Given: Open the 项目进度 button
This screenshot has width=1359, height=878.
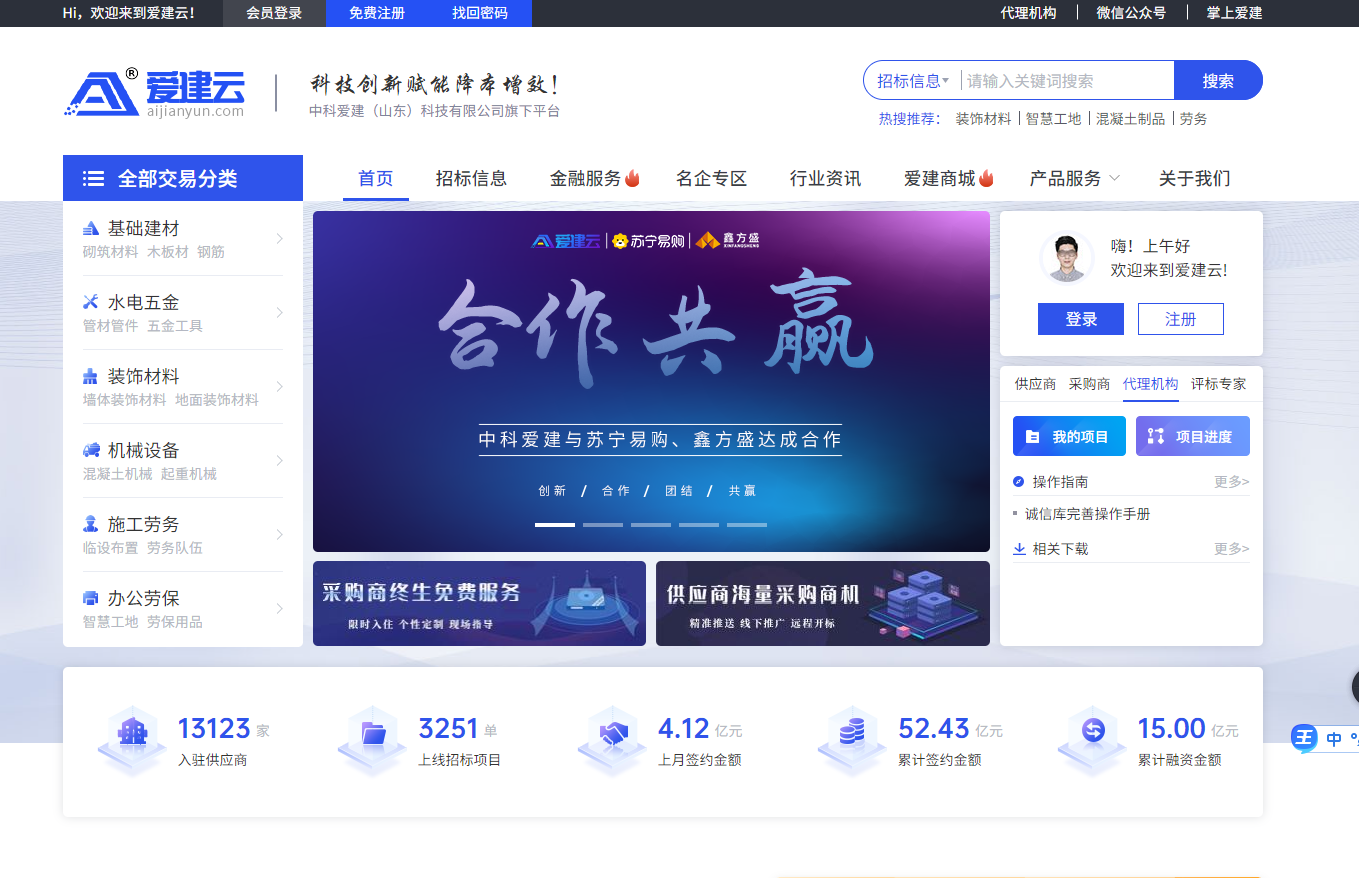Looking at the screenshot, I should 1193,436.
